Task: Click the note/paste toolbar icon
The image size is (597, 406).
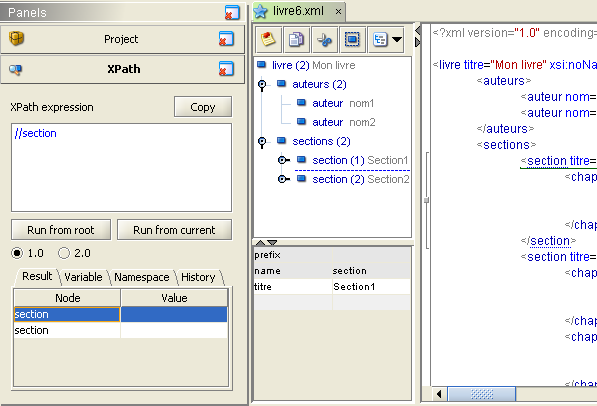Action: click(268, 40)
